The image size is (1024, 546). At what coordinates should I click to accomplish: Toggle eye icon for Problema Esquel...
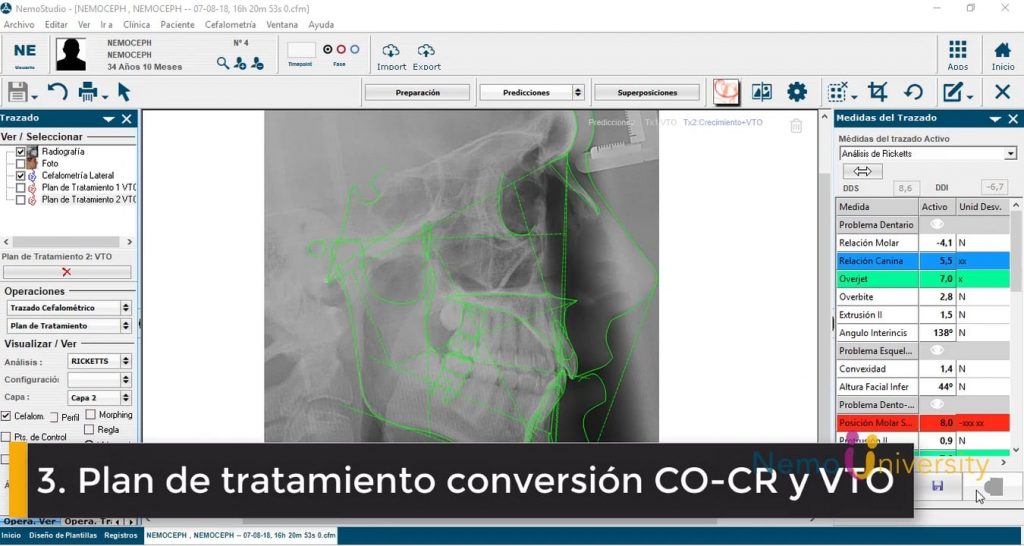click(x=936, y=351)
